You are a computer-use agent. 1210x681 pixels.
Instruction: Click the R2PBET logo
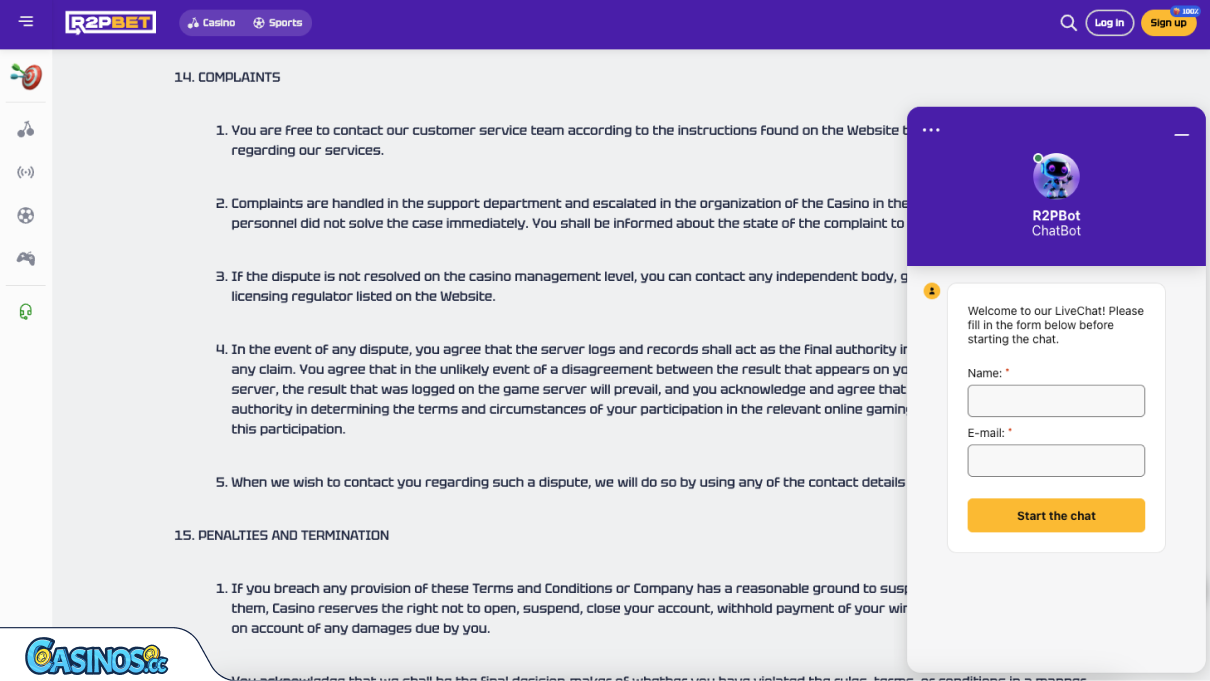point(110,22)
